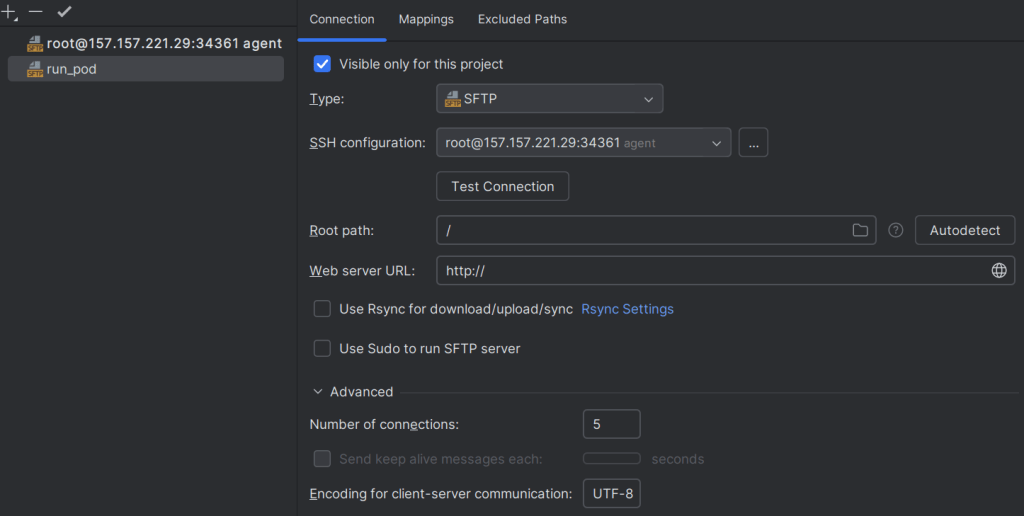Open the Rsync Settings link
The image size is (1024, 516).
pos(627,309)
